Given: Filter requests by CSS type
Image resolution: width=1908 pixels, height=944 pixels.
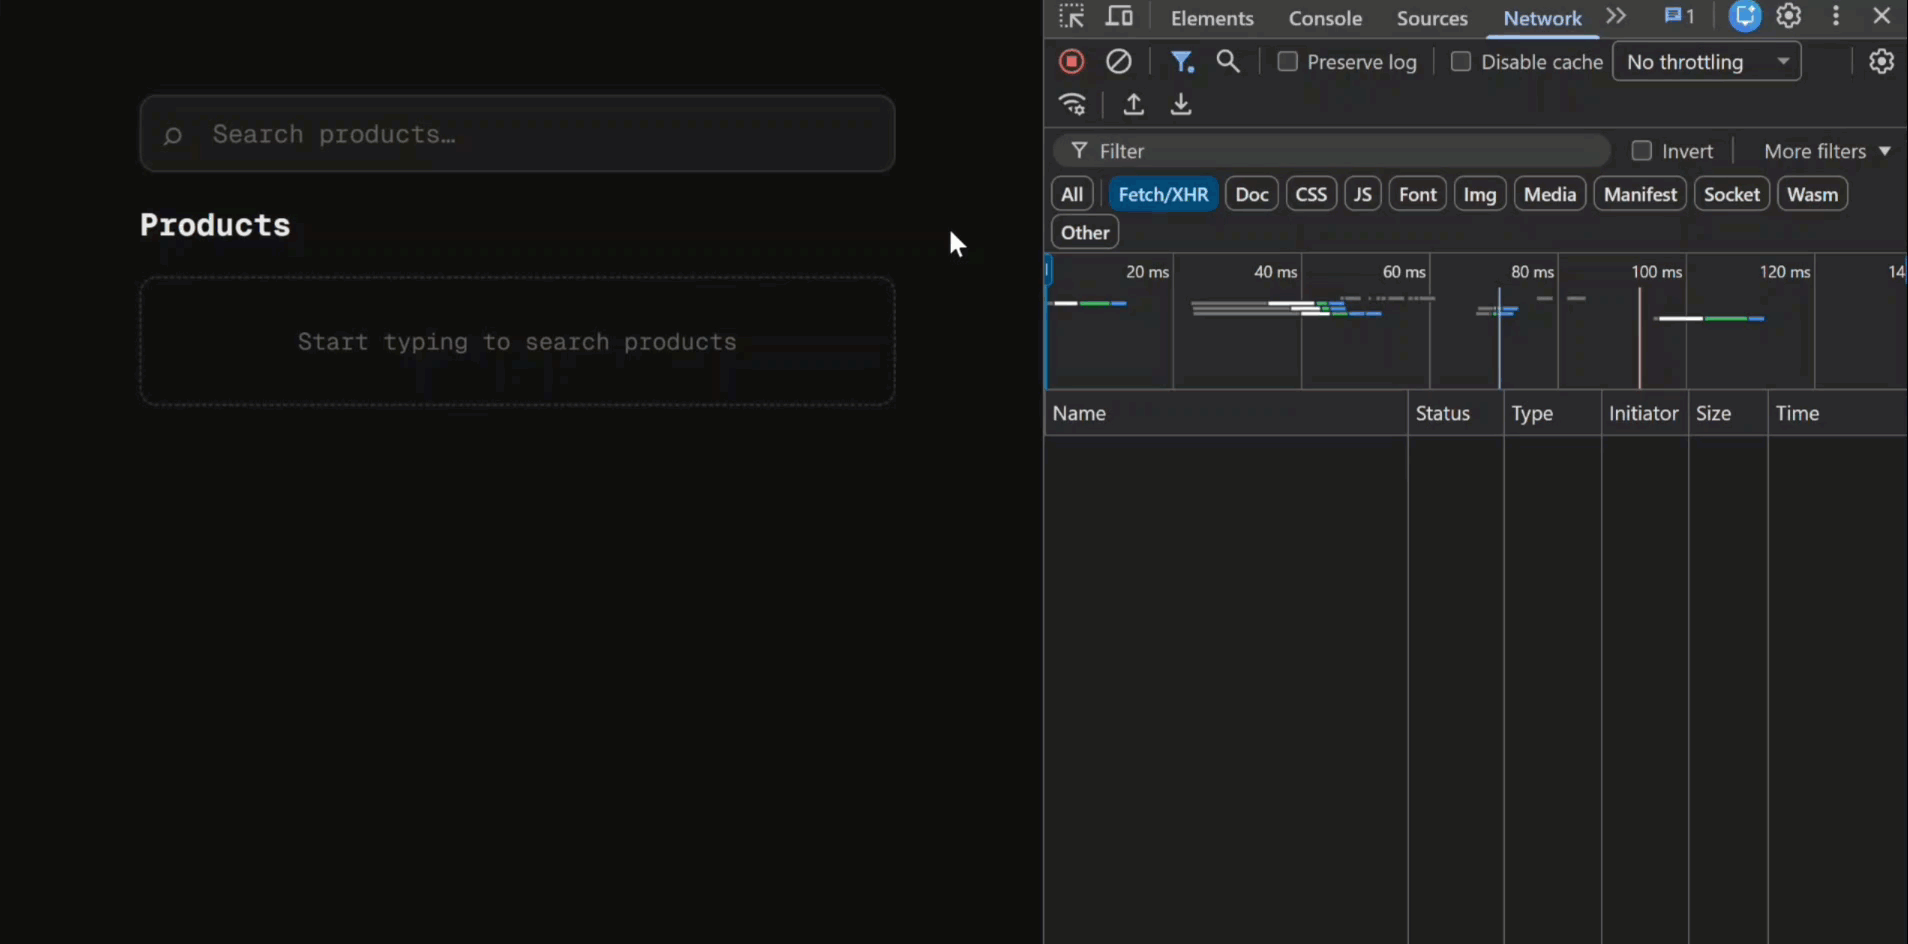Looking at the screenshot, I should click(x=1310, y=193).
